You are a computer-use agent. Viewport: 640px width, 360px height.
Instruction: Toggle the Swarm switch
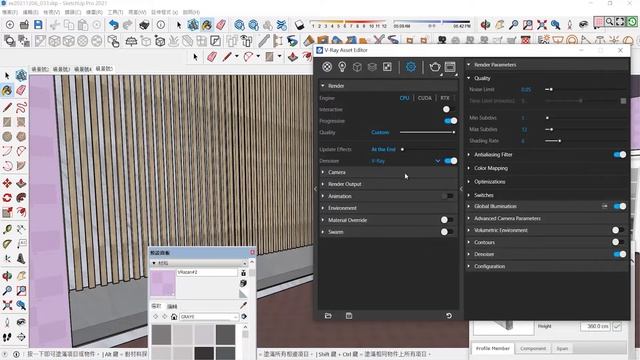click(x=447, y=232)
